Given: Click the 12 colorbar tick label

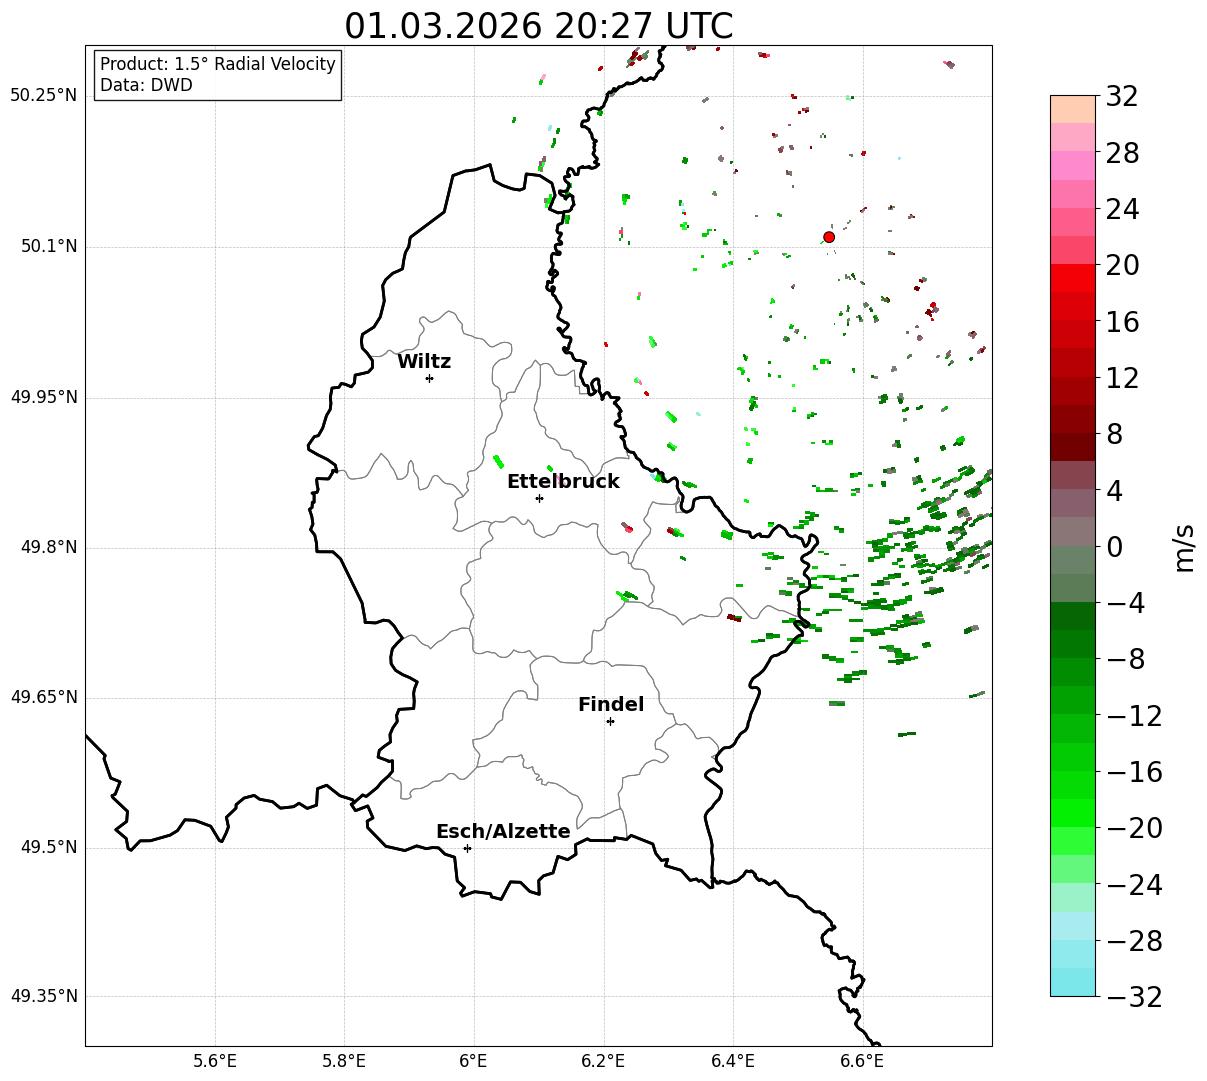Looking at the screenshot, I should click(1121, 379).
